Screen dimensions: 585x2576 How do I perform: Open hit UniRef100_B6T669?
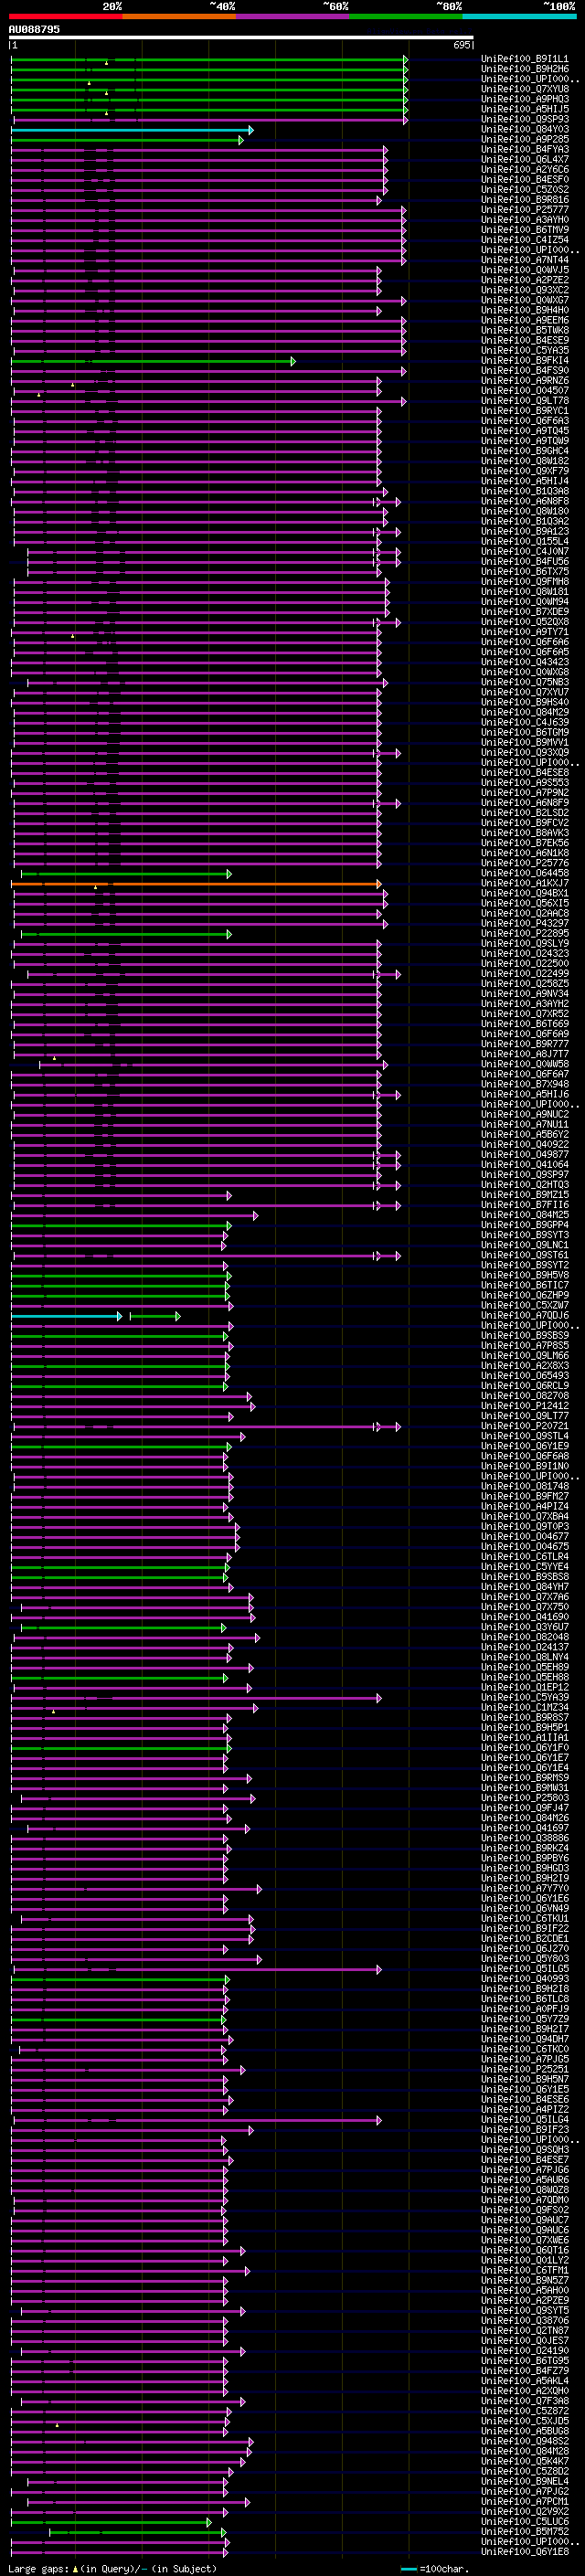click(x=525, y=1024)
